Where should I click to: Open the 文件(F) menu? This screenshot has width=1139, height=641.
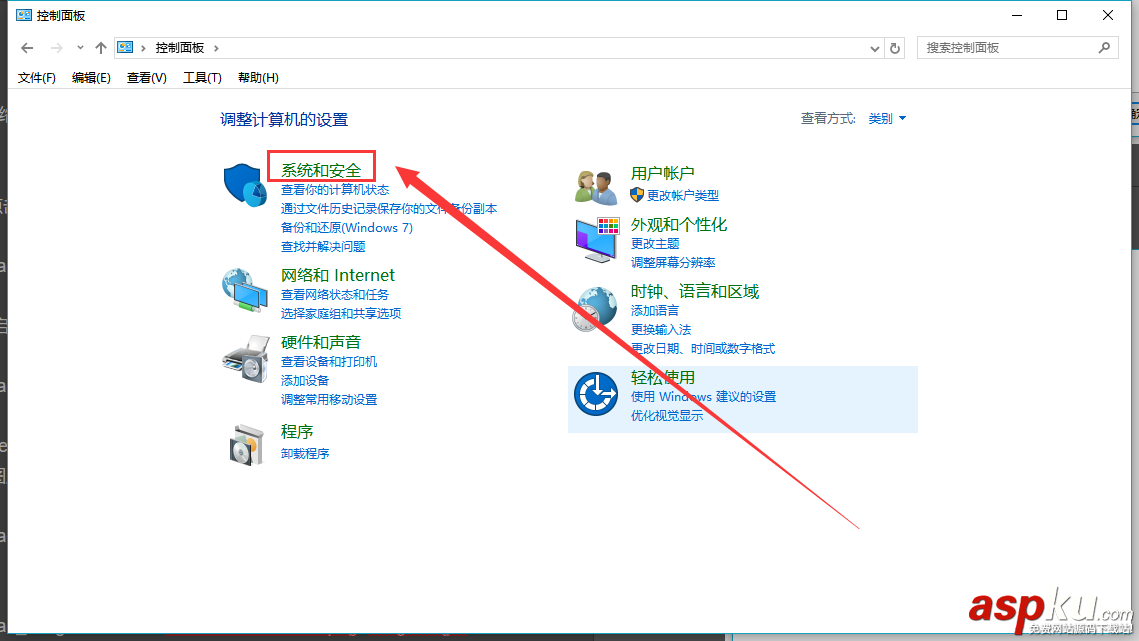click(36, 77)
